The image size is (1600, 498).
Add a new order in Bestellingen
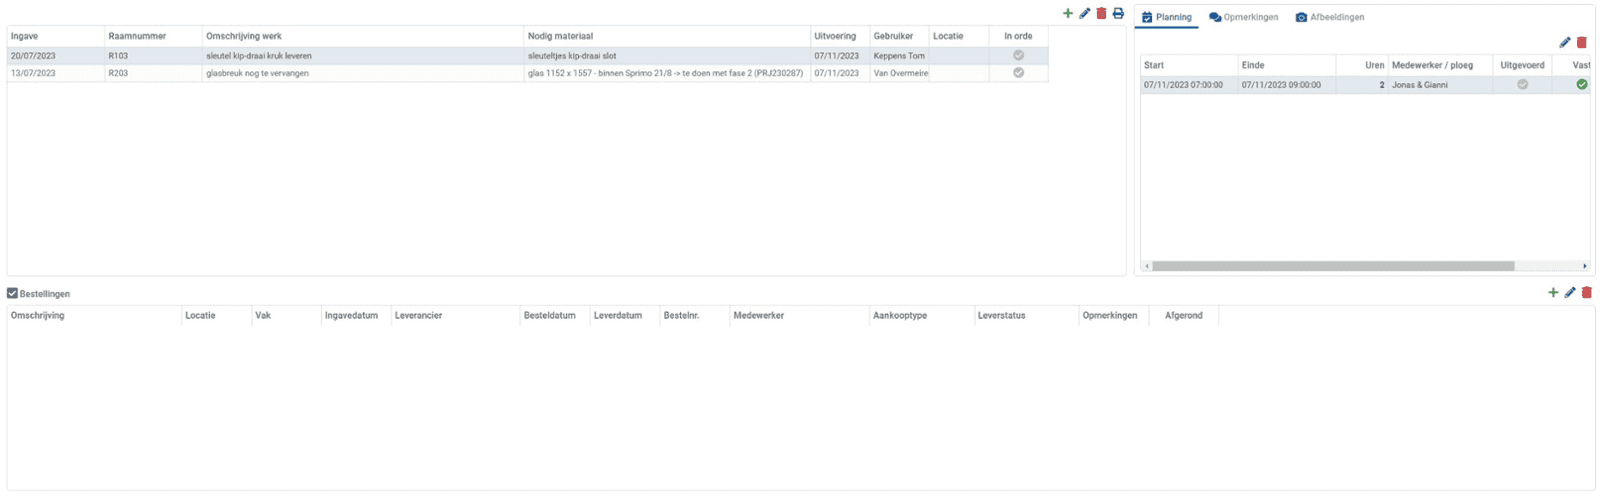coord(1553,293)
